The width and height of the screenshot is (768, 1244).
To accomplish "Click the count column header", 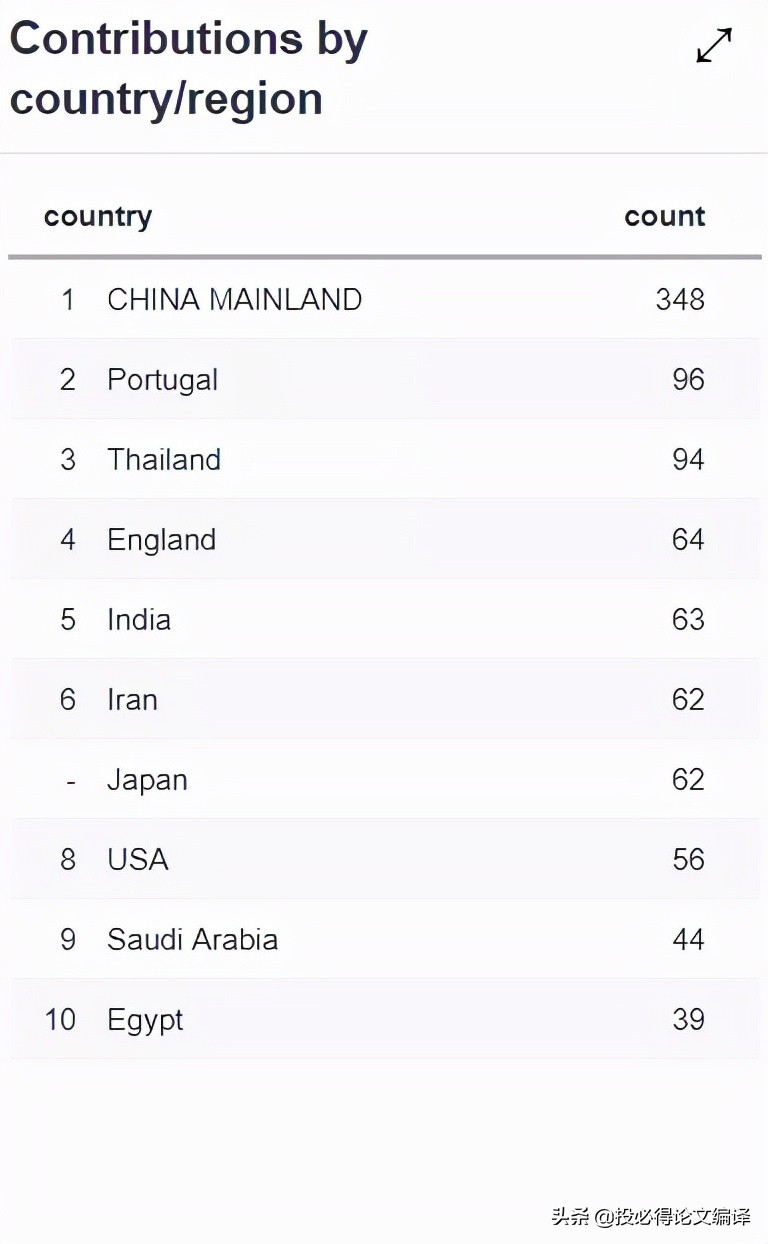I will (665, 217).
